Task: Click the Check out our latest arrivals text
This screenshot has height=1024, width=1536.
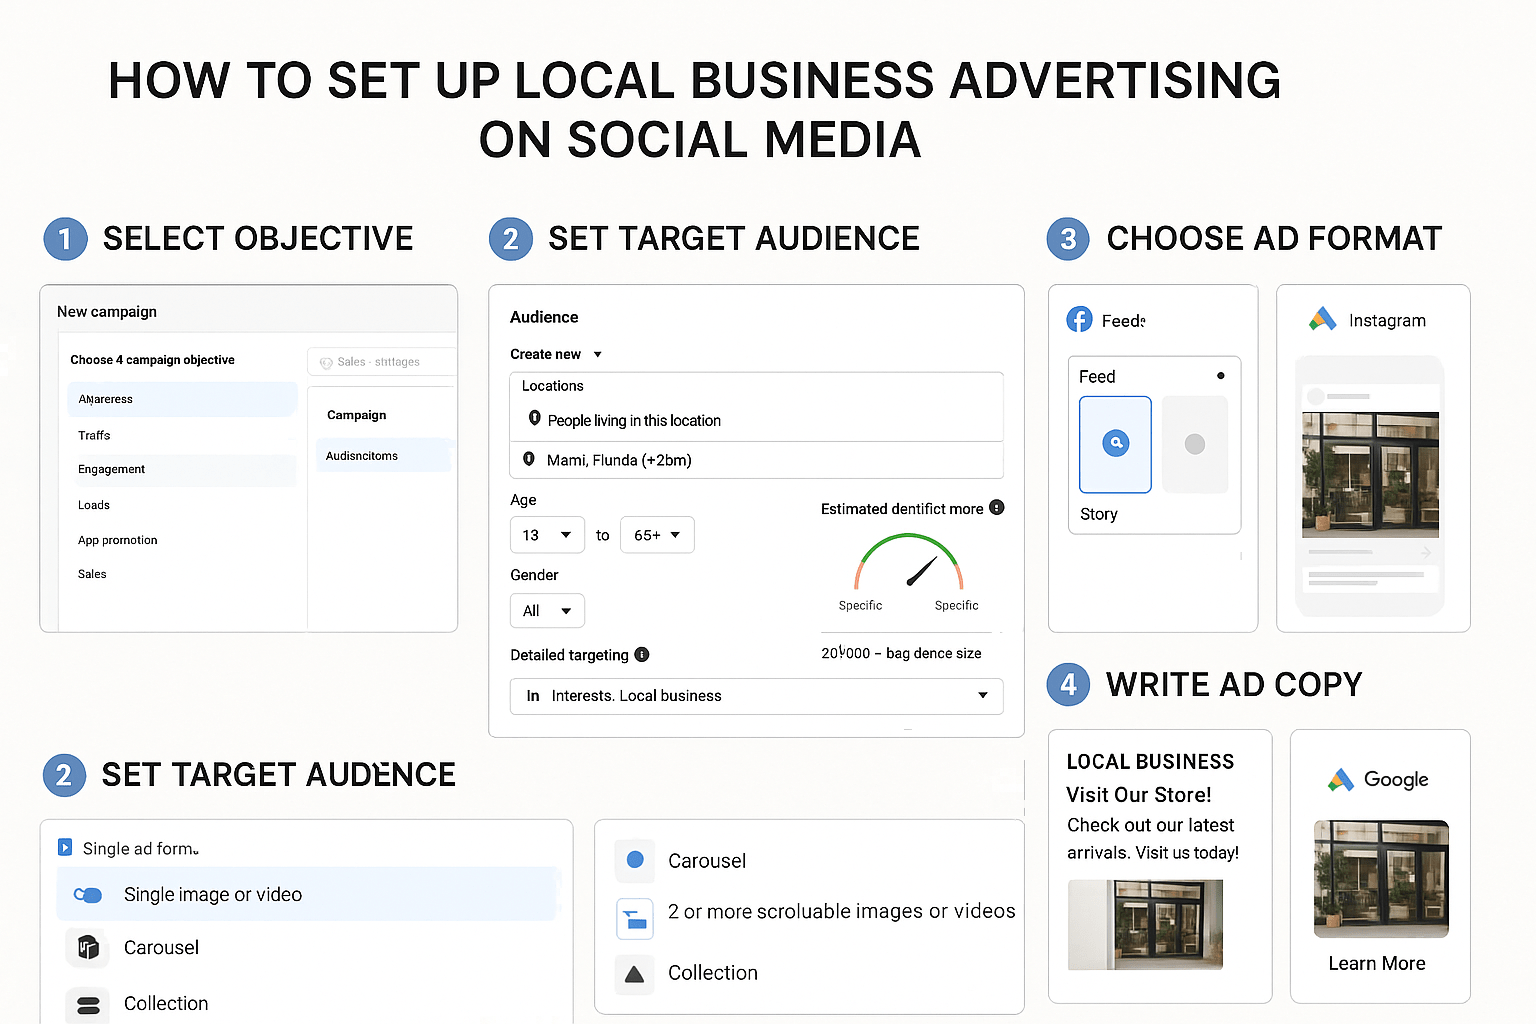Action: click(x=1152, y=839)
